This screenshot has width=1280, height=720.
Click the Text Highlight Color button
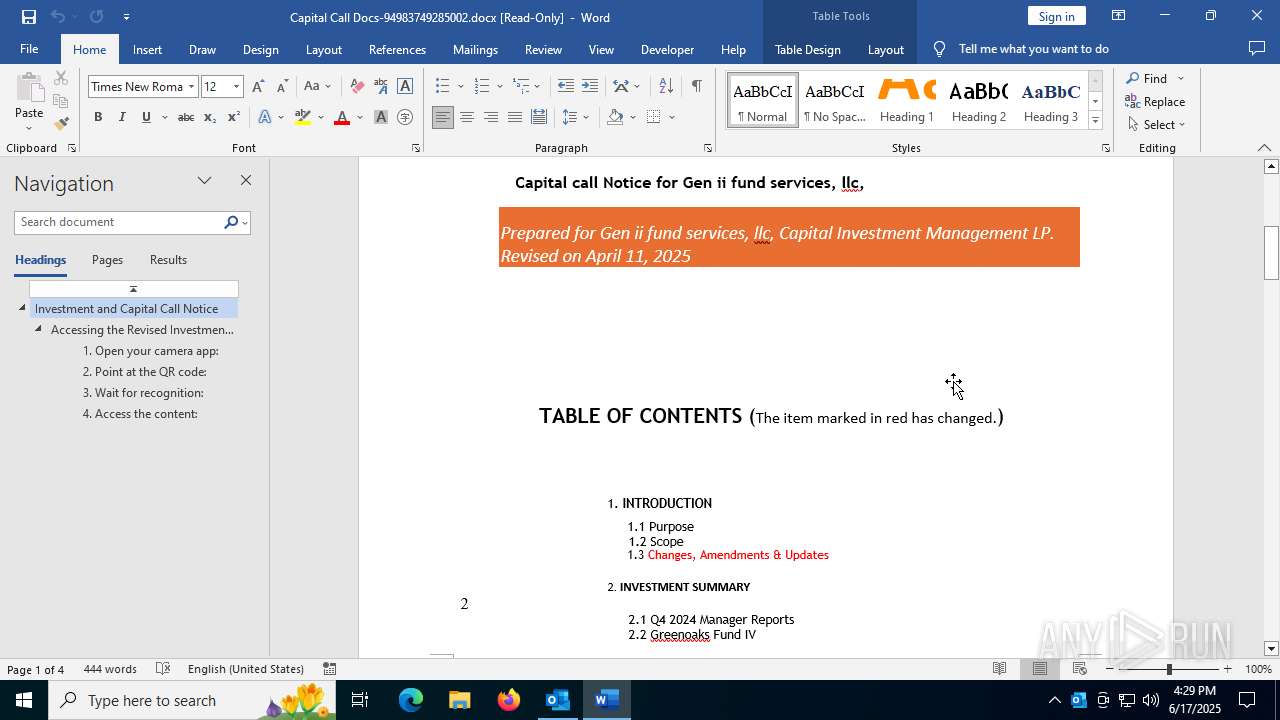point(303,117)
